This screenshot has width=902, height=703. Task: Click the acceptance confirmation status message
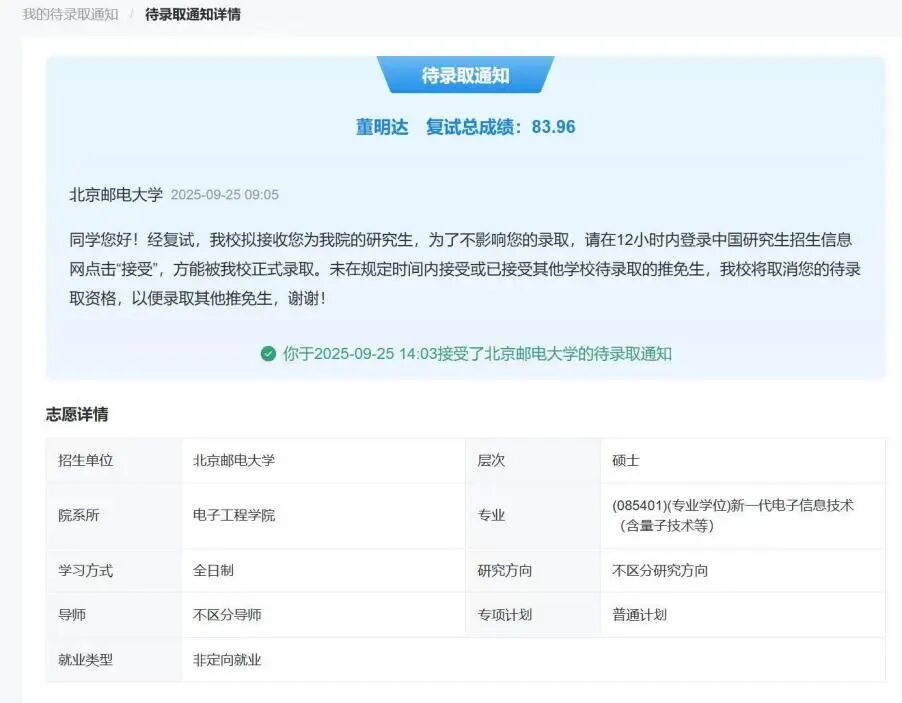click(477, 354)
